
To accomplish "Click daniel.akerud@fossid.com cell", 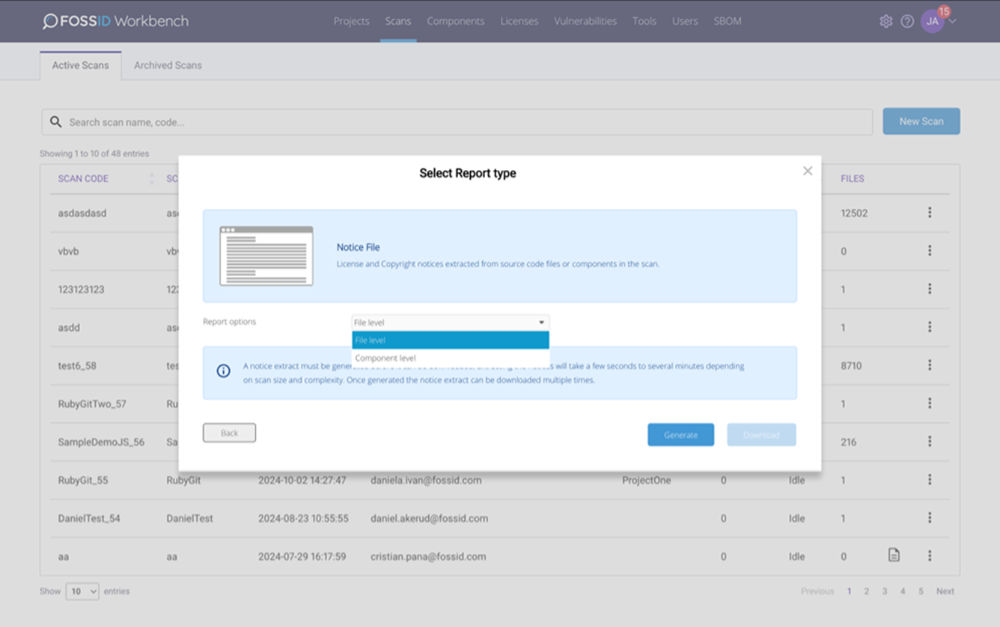I will point(429,519).
